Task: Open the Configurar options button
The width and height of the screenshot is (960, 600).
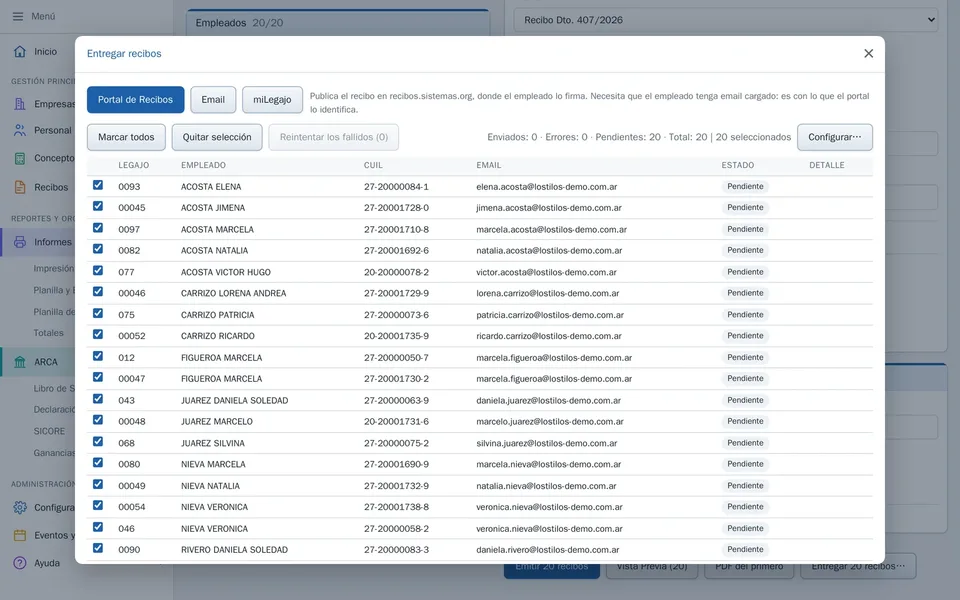Action: (x=834, y=137)
